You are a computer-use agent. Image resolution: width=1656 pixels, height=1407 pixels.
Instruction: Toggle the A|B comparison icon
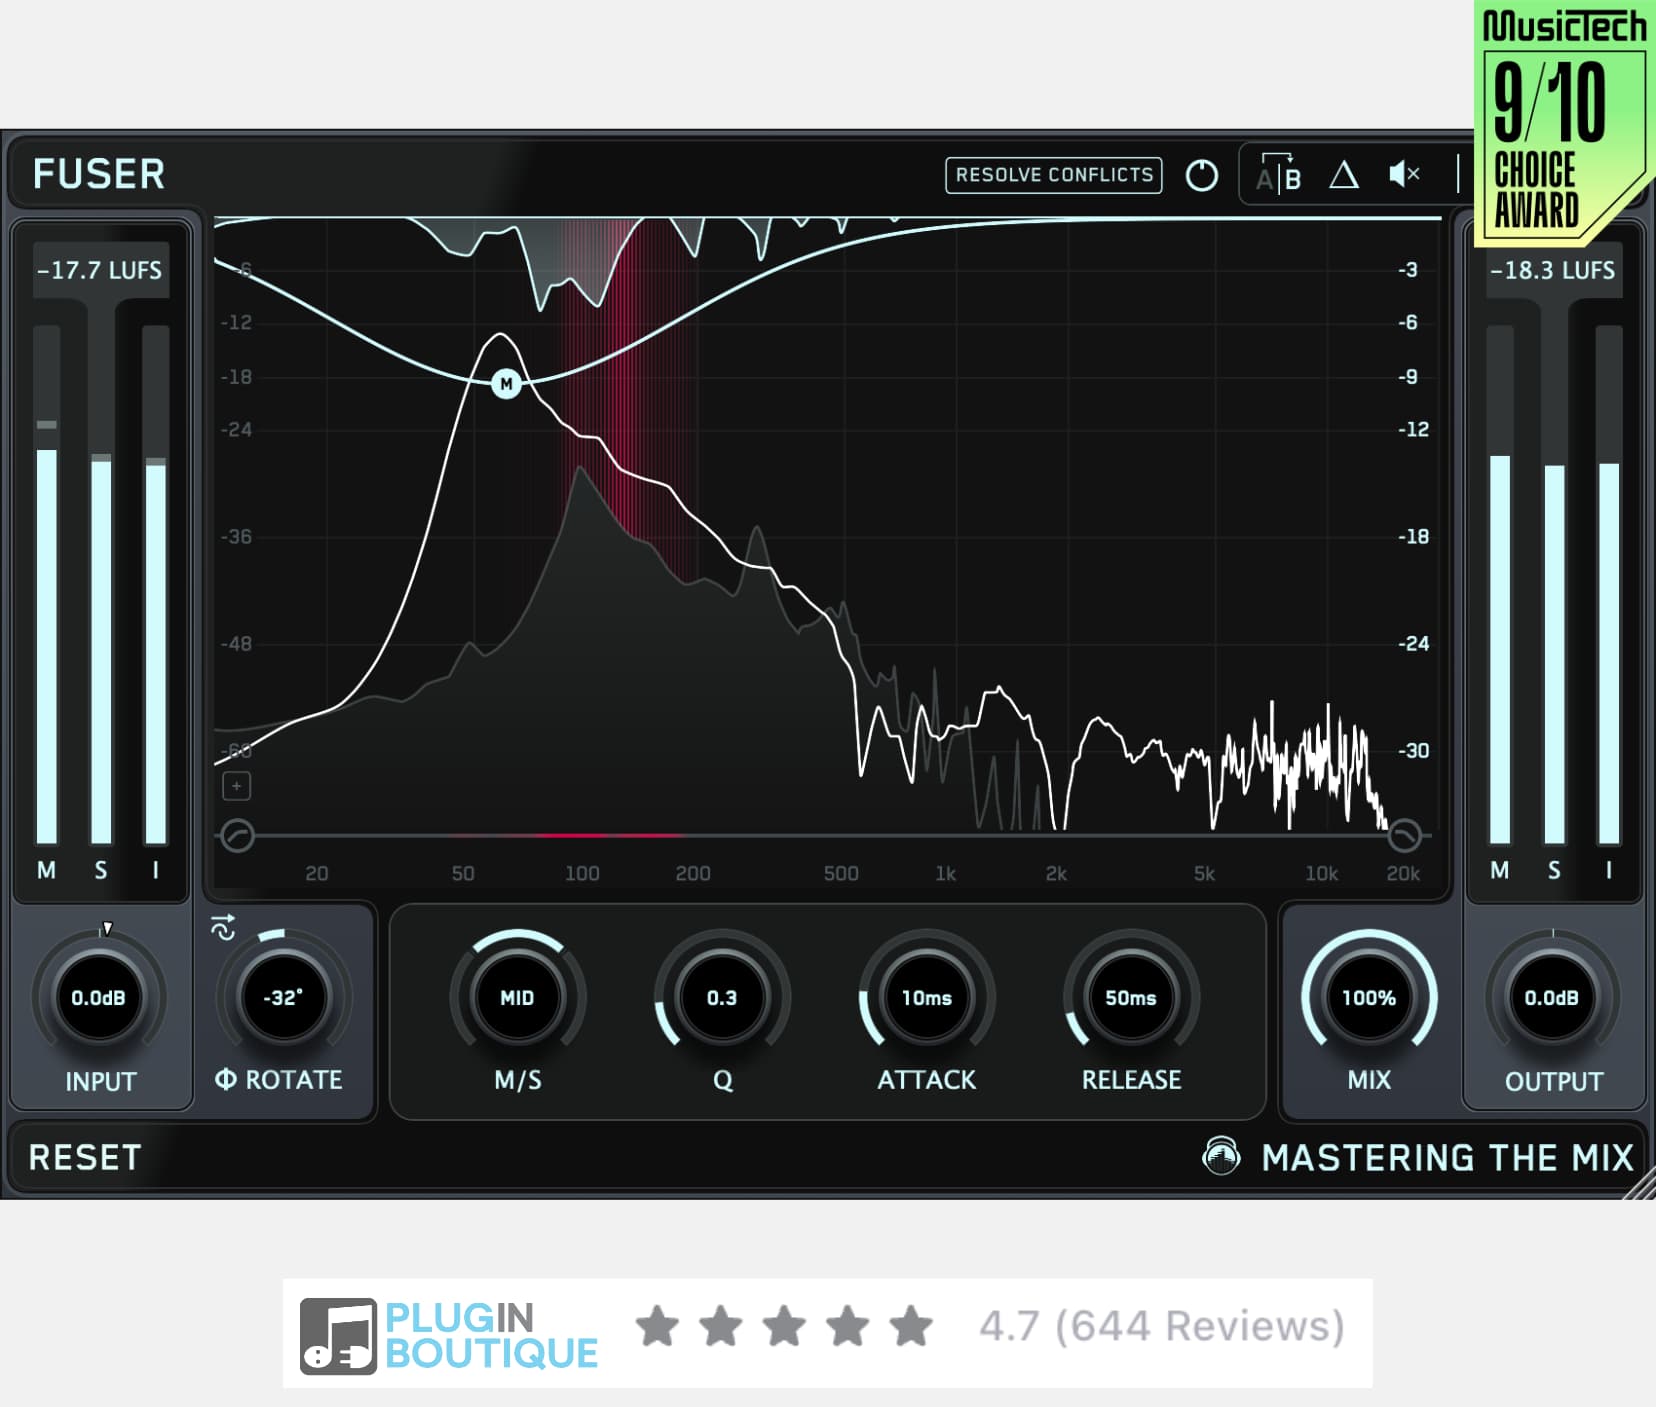(1279, 175)
